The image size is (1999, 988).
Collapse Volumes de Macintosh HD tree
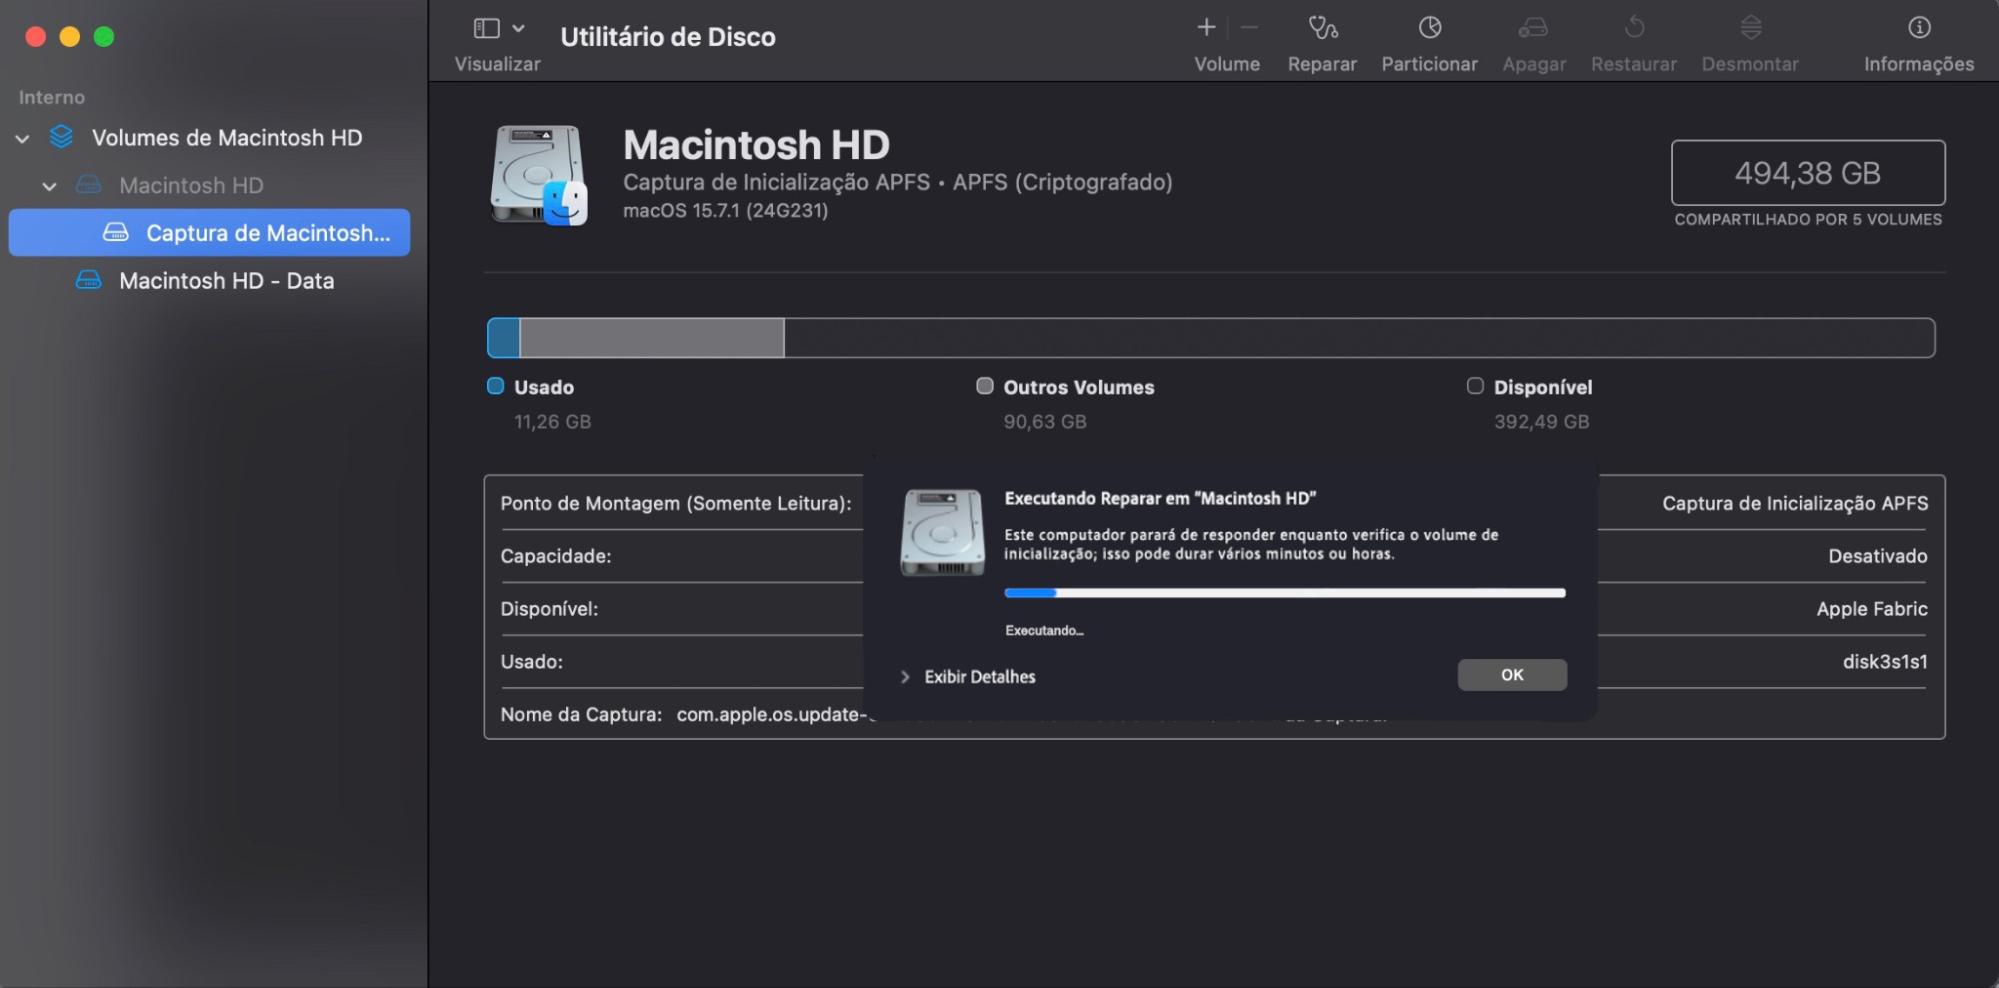coord(22,139)
